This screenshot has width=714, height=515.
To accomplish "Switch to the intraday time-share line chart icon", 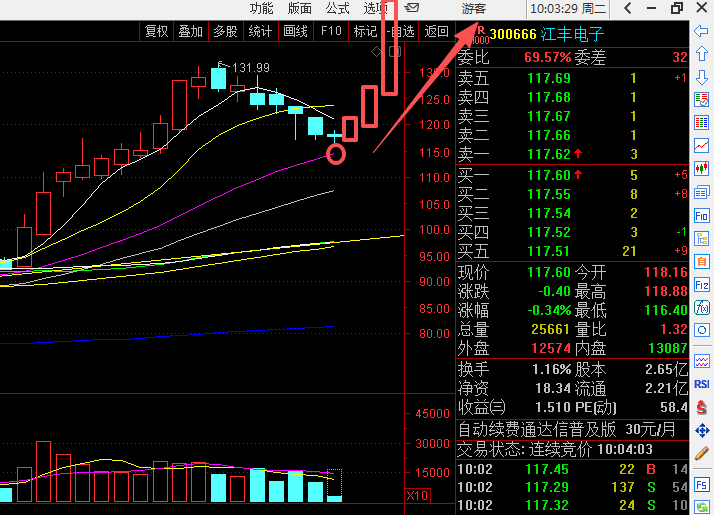I will (701, 146).
